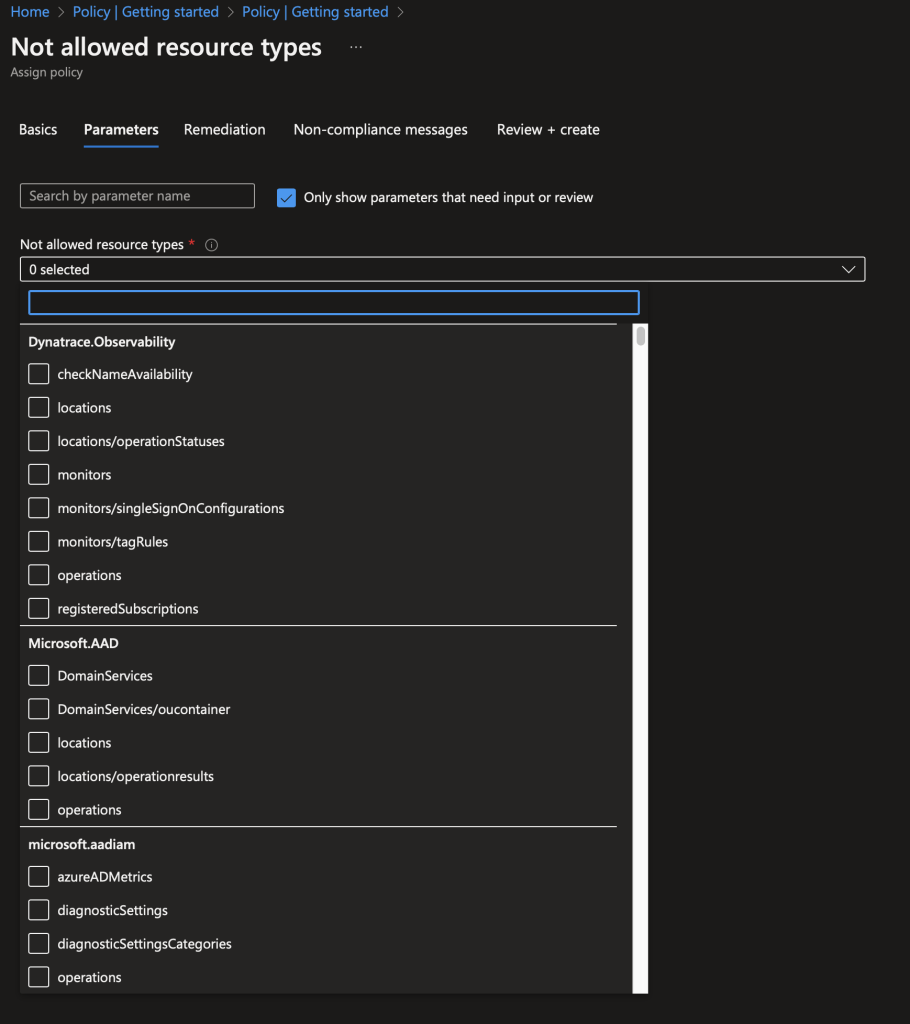Tick operations under microsoft.aadiam
The height and width of the screenshot is (1024, 910).
(x=39, y=978)
